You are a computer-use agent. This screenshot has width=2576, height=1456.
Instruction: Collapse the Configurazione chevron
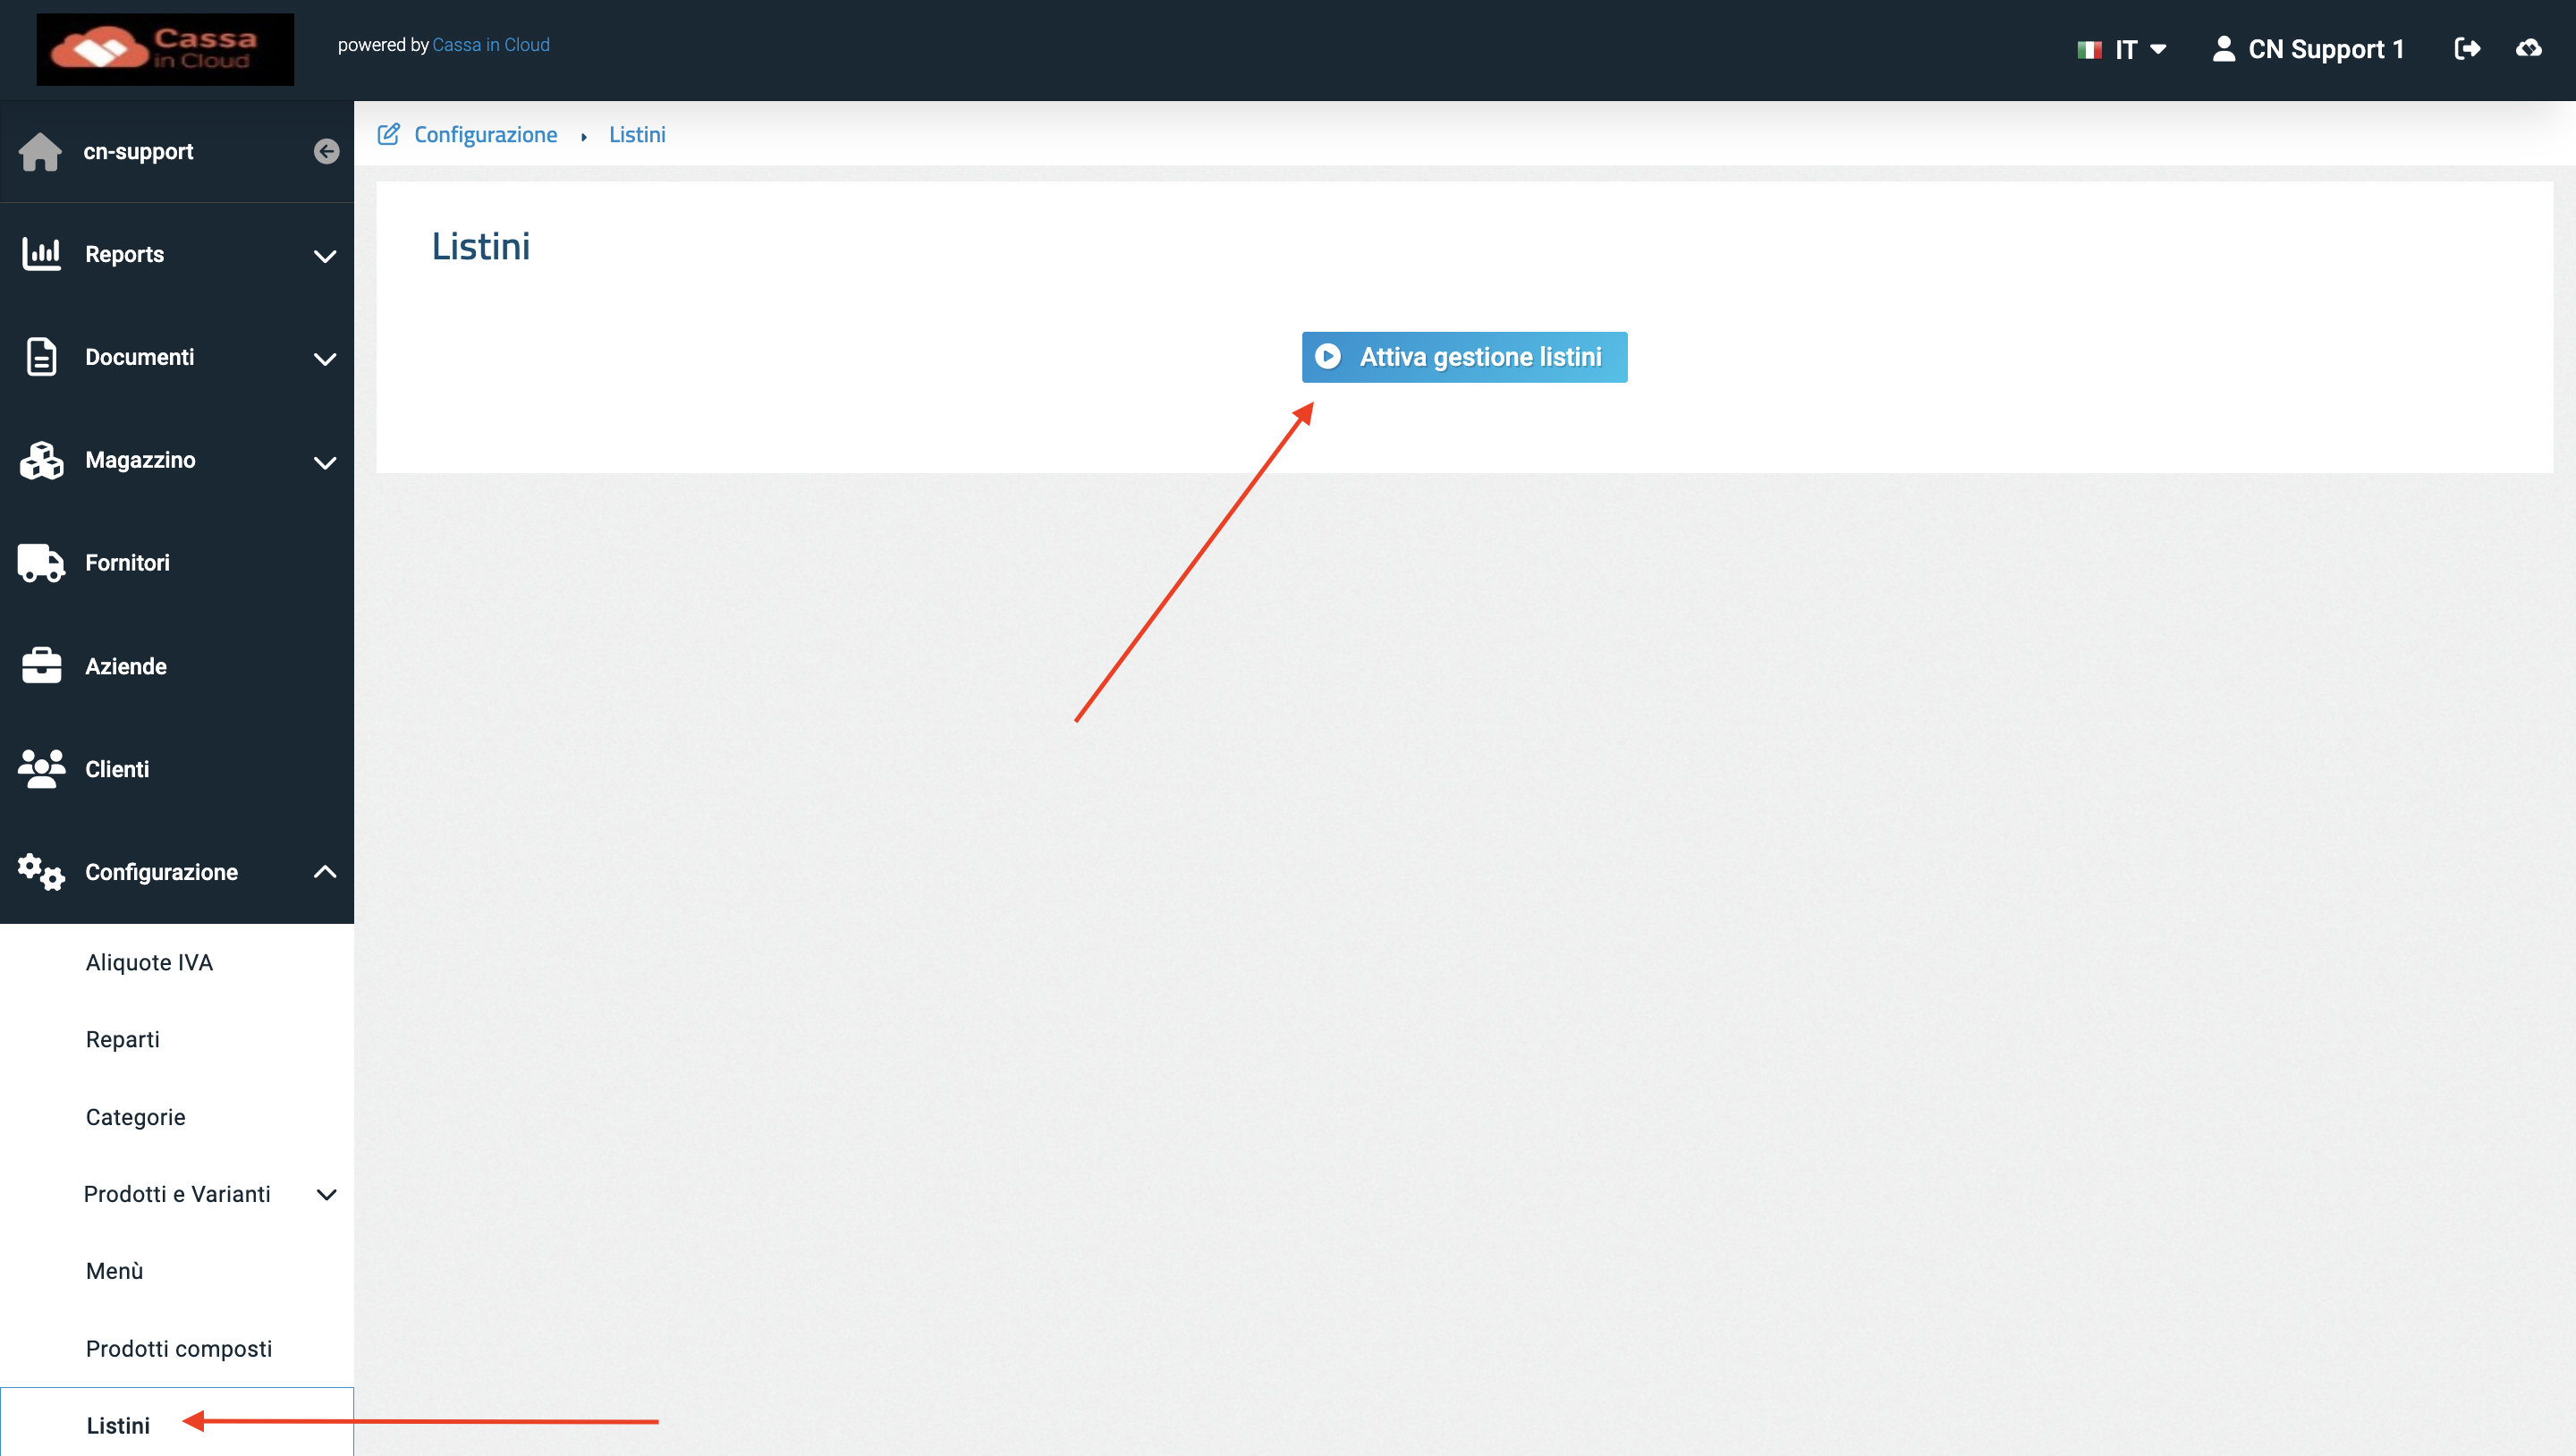coord(325,872)
